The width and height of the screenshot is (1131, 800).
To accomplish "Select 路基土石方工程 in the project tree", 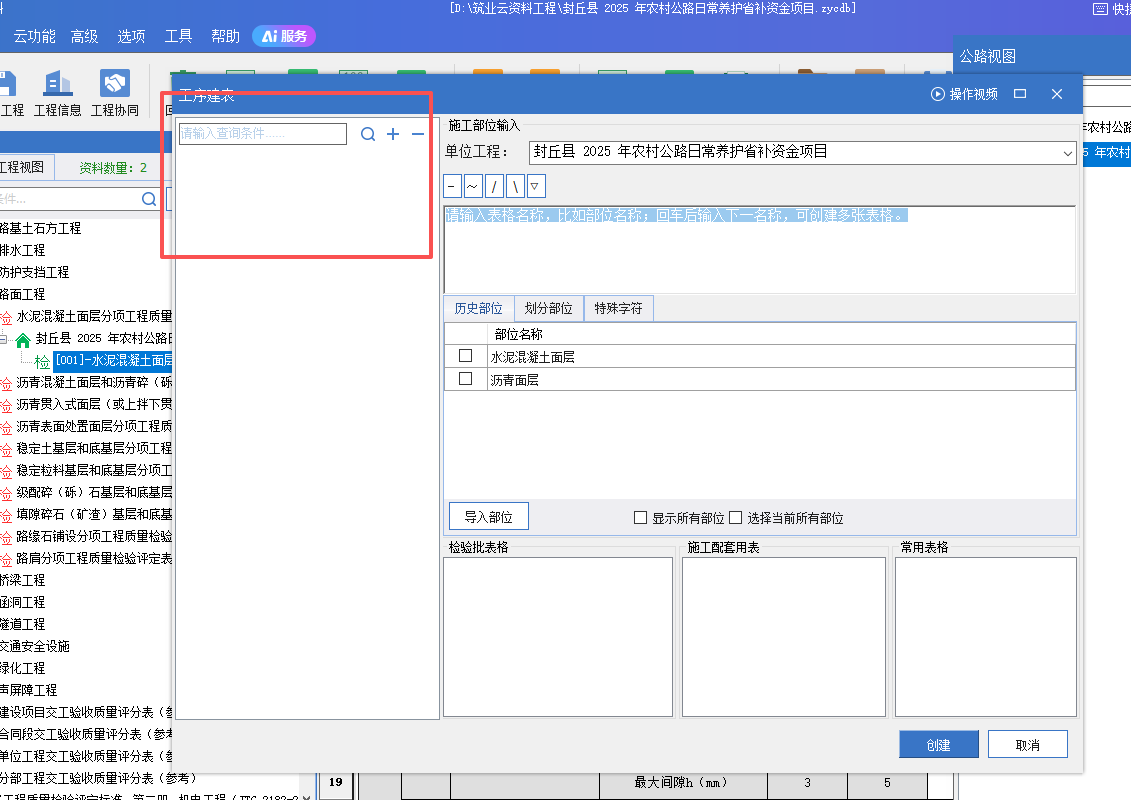I will coord(40,229).
